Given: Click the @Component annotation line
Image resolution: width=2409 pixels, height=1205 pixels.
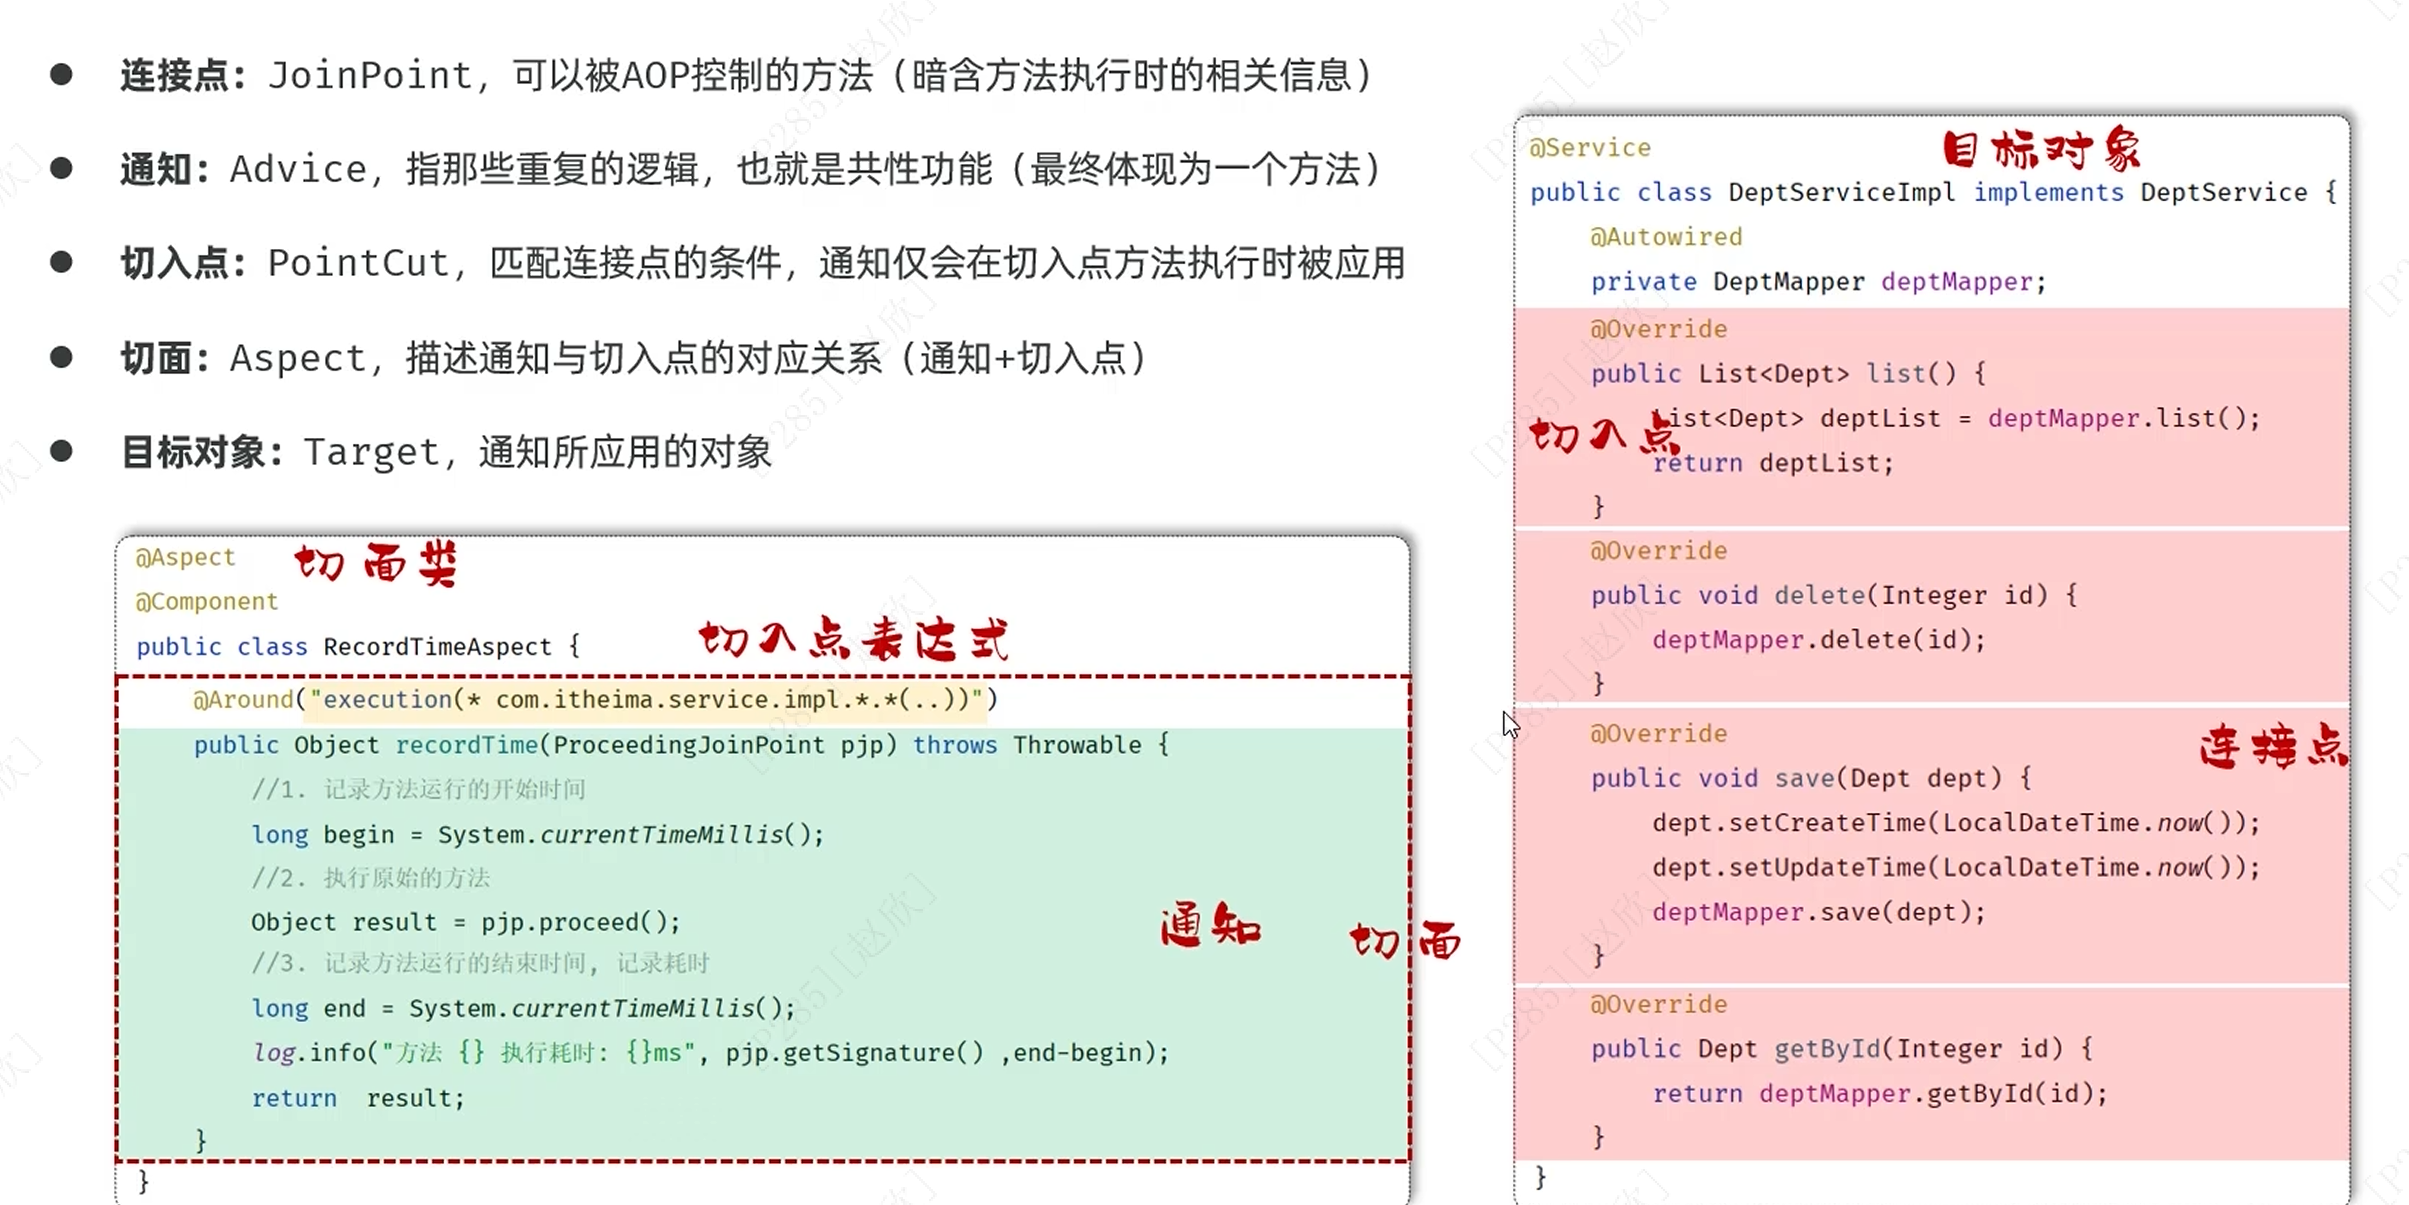Looking at the screenshot, I should point(206,601).
